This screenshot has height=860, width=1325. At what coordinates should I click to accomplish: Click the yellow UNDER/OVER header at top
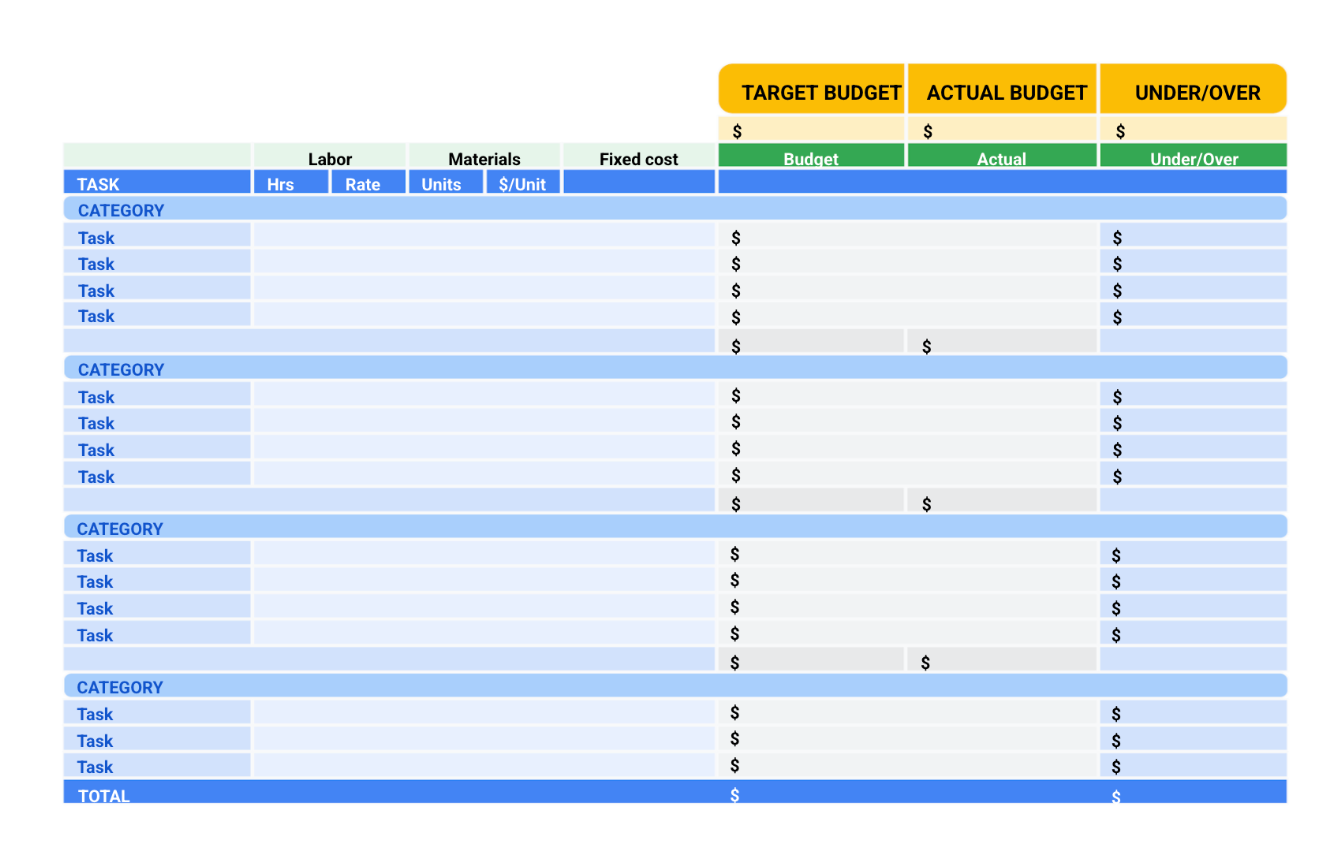(1193, 92)
